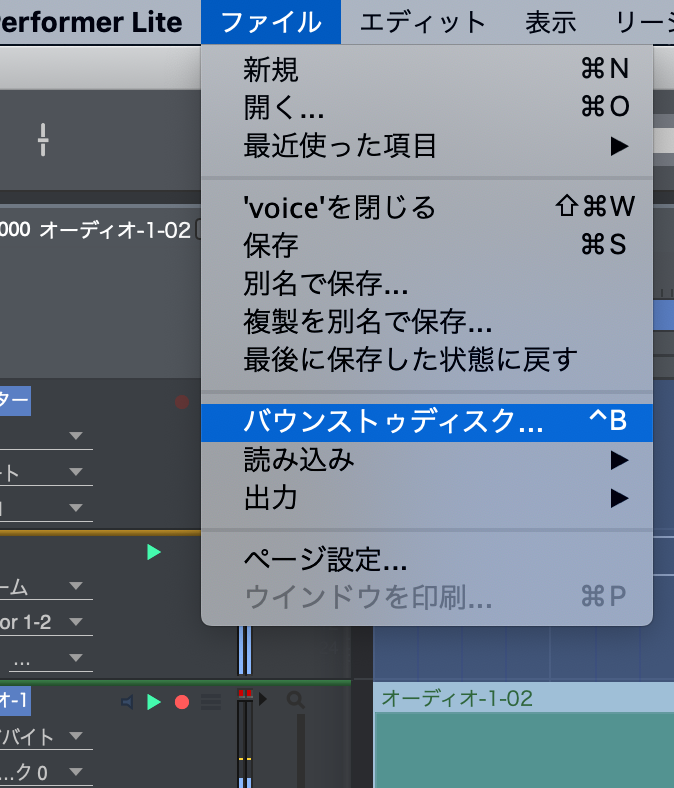Image resolution: width=674 pixels, height=788 pixels.
Task: Click the slider handle icon in top toolbar
Action: click(43, 139)
